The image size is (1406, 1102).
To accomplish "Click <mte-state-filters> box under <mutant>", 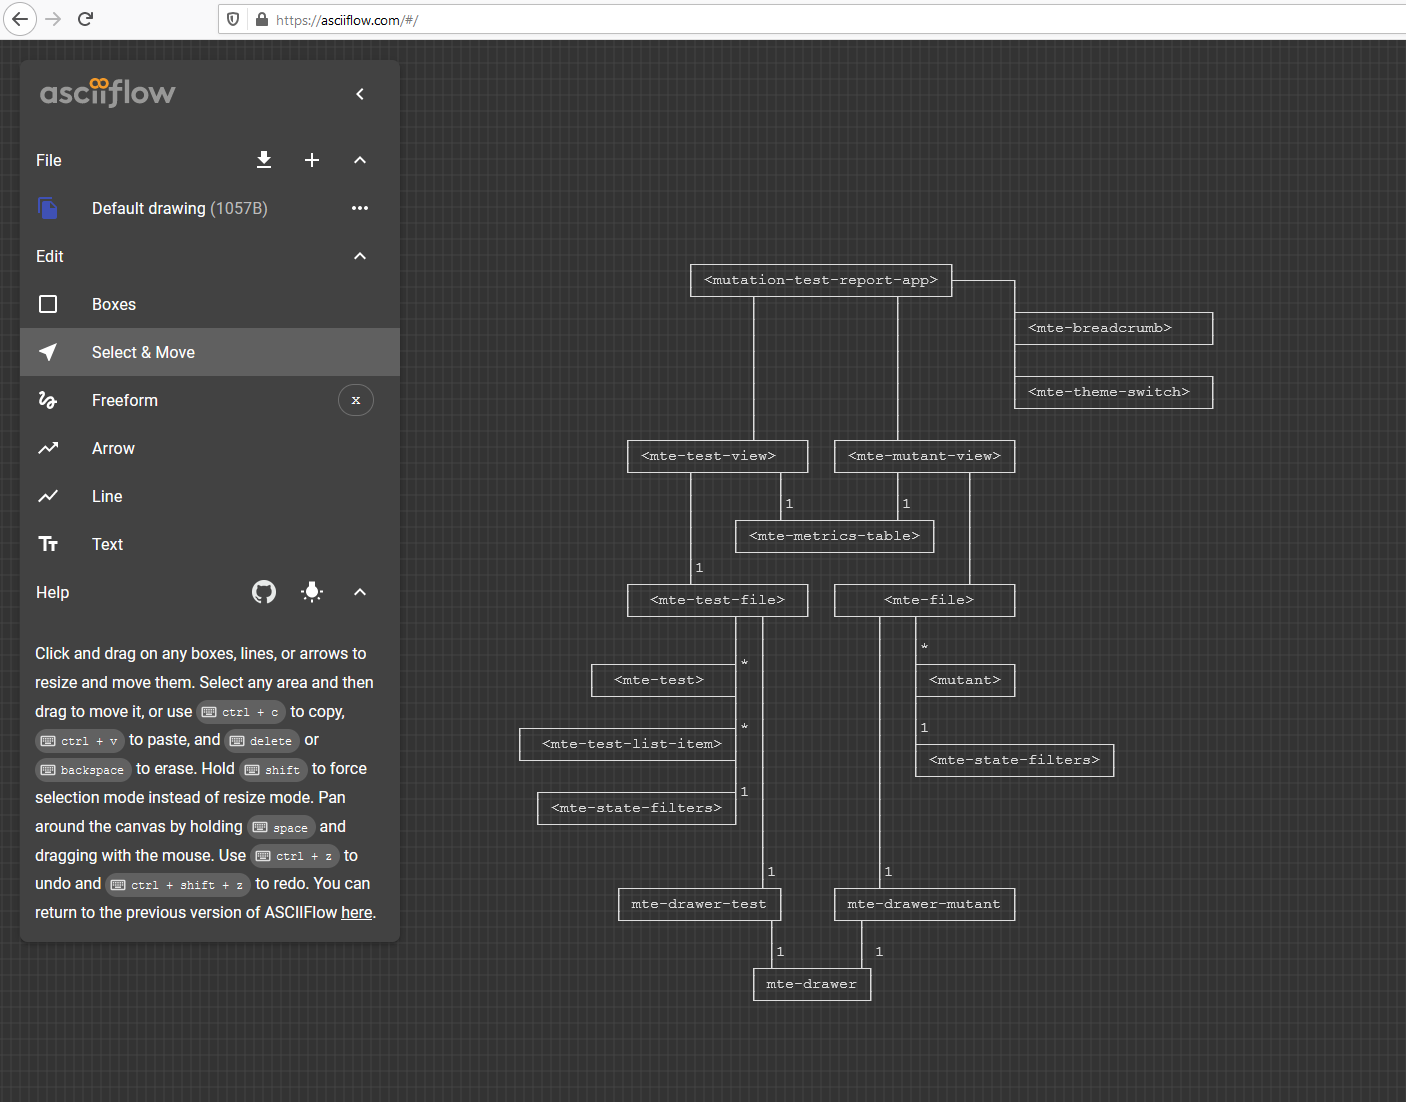I will click(1015, 760).
